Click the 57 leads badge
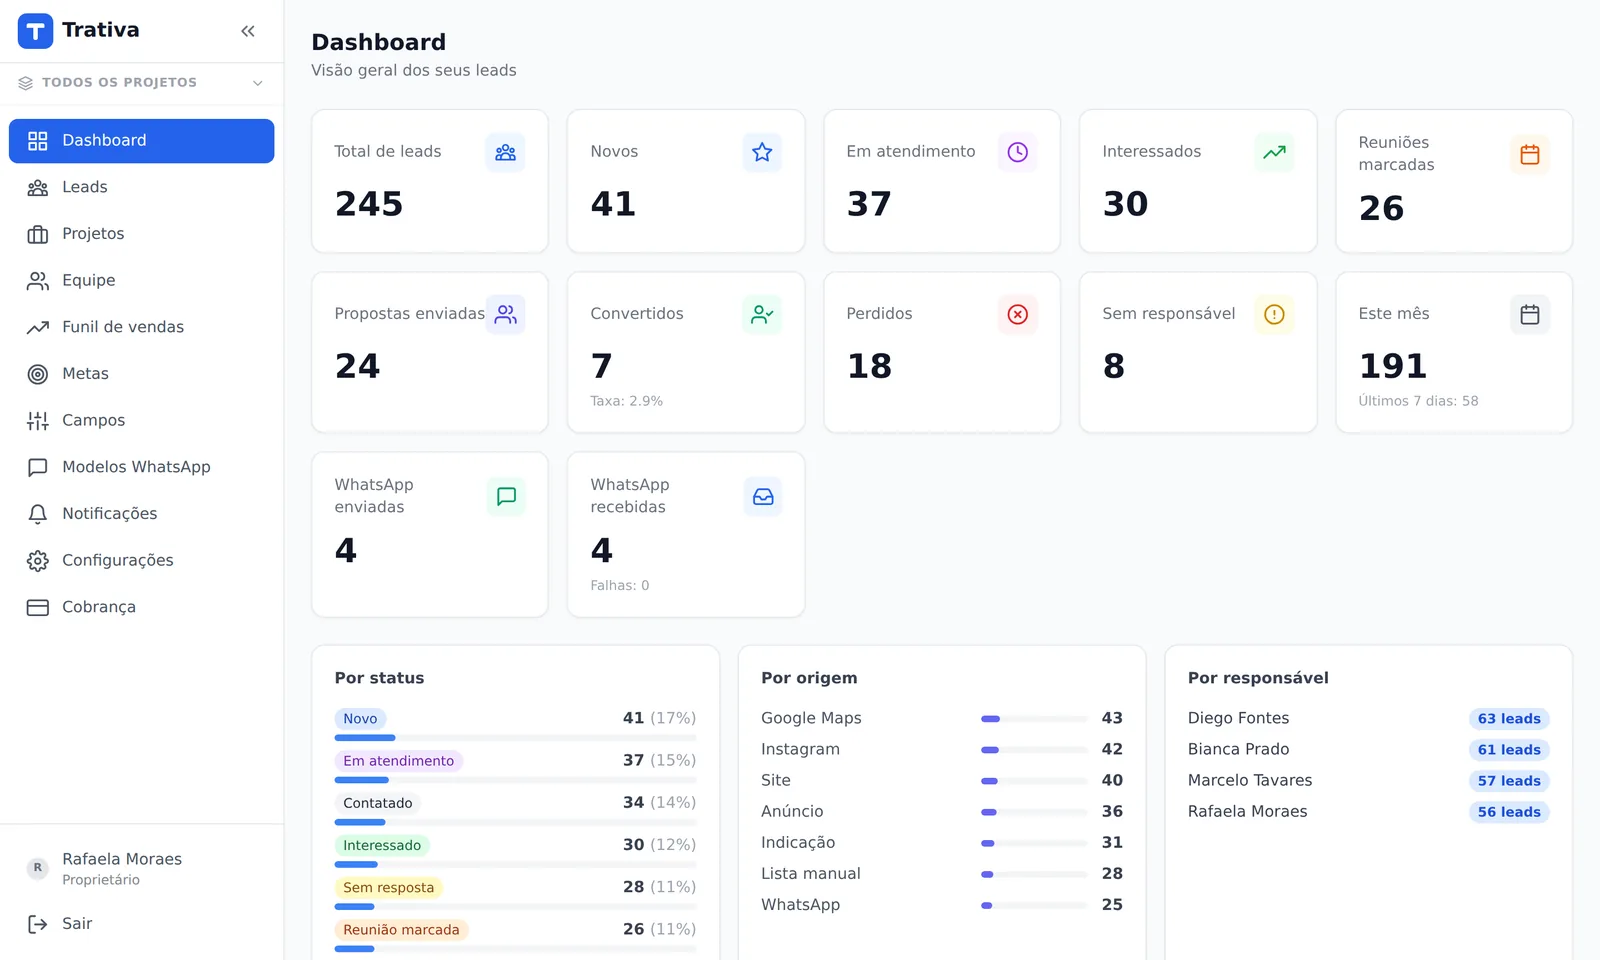This screenshot has width=1600, height=960. click(1509, 781)
